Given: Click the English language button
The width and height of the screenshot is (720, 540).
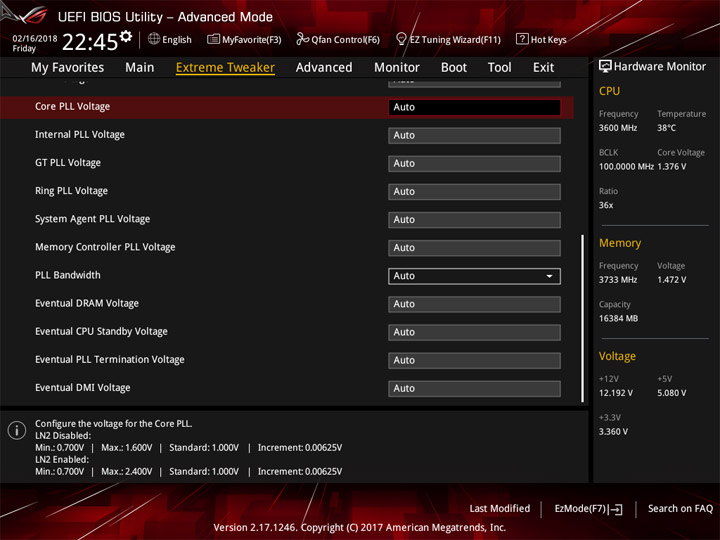Looking at the screenshot, I should click(170, 39).
